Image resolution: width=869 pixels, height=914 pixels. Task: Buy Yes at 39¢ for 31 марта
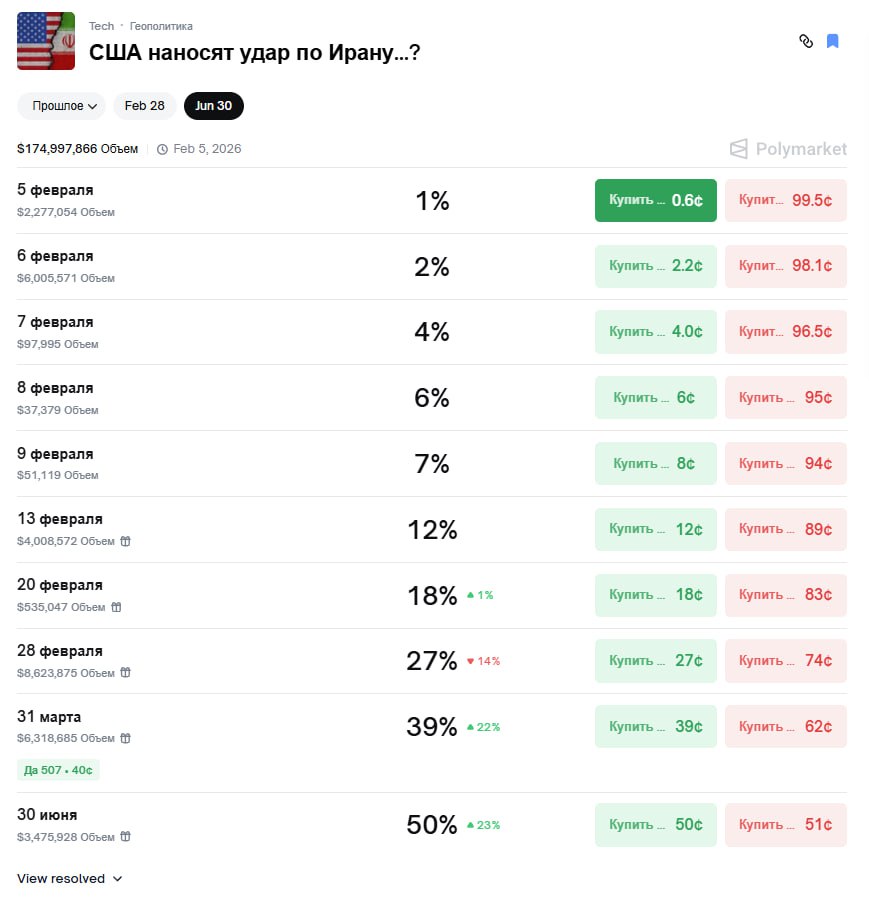point(655,726)
